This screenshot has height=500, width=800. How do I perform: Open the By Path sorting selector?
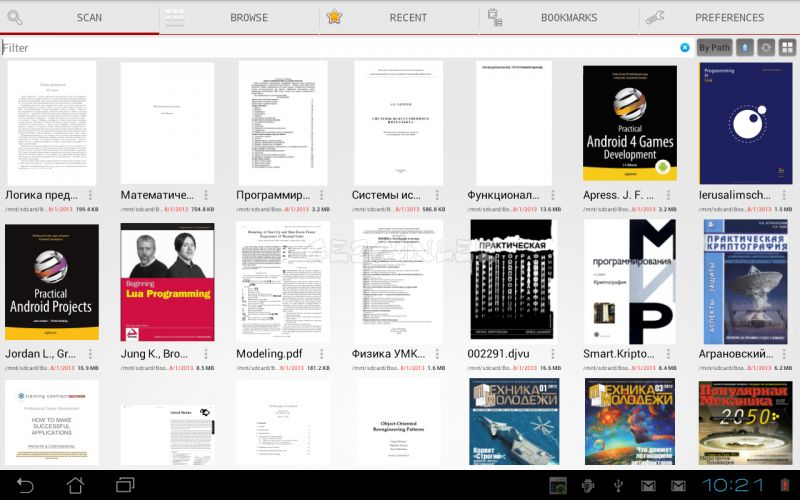[714, 47]
